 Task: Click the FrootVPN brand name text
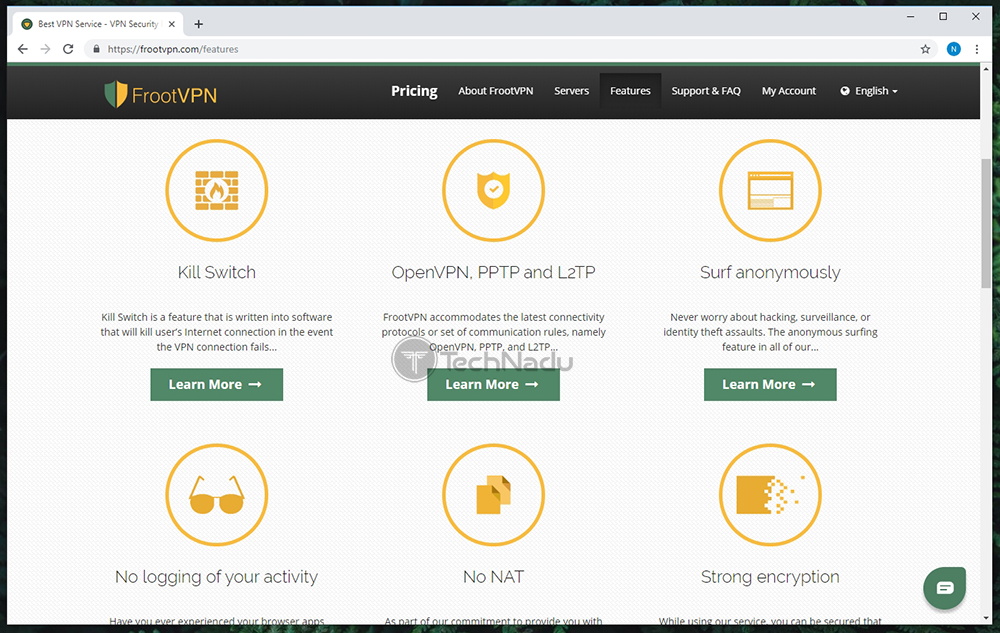pos(174,96)
